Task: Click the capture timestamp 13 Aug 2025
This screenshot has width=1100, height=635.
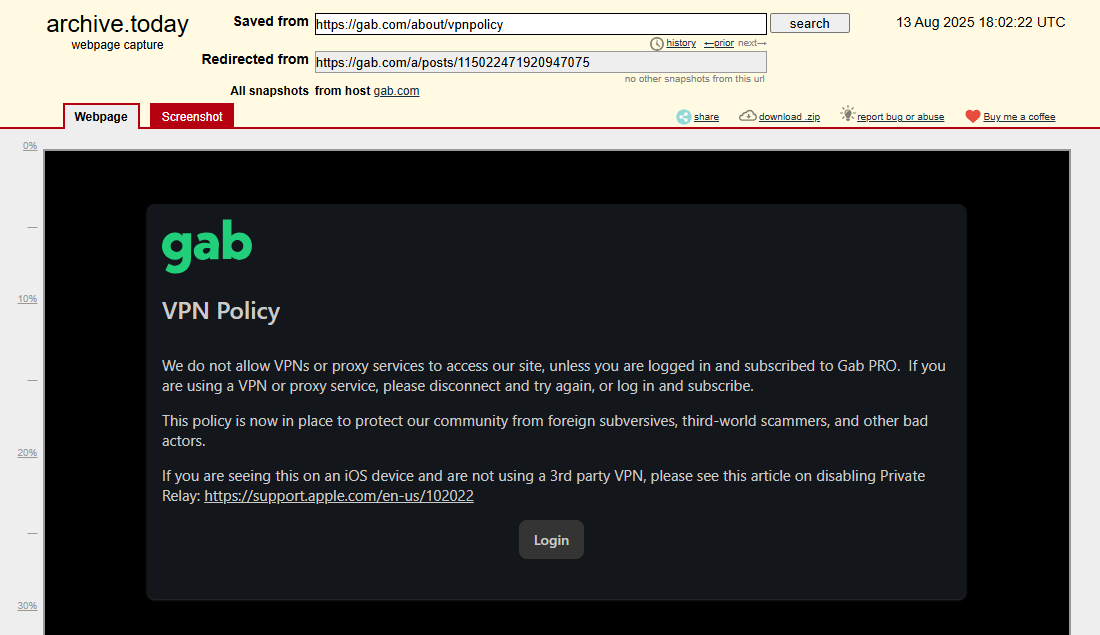Action: pos(981,22)
